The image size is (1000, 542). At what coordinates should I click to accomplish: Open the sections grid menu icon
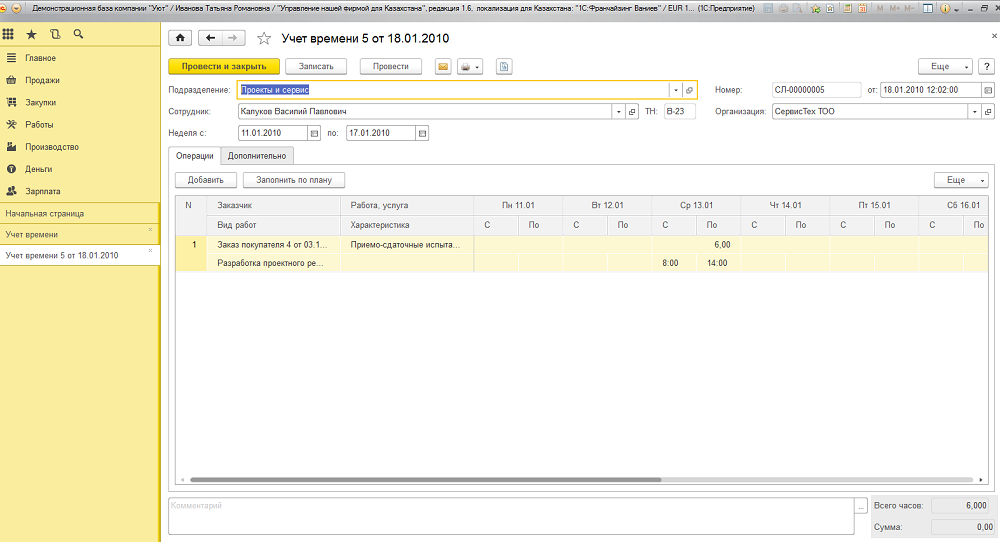coord(8,34)
